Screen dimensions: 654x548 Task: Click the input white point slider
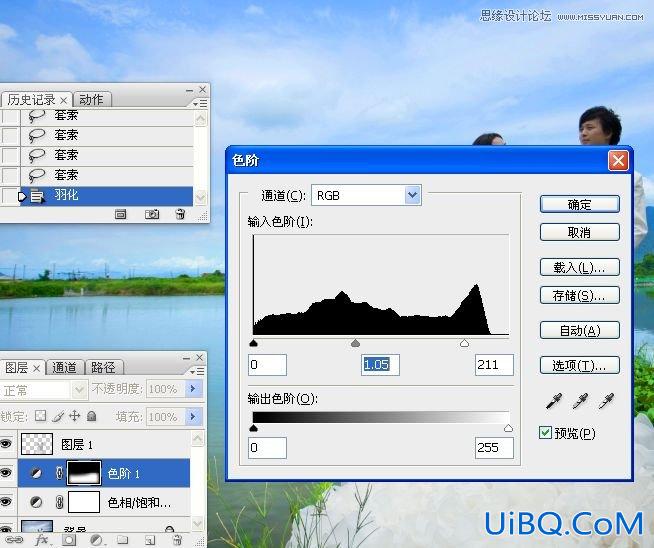pyautogui.click(x=464, y=343)
